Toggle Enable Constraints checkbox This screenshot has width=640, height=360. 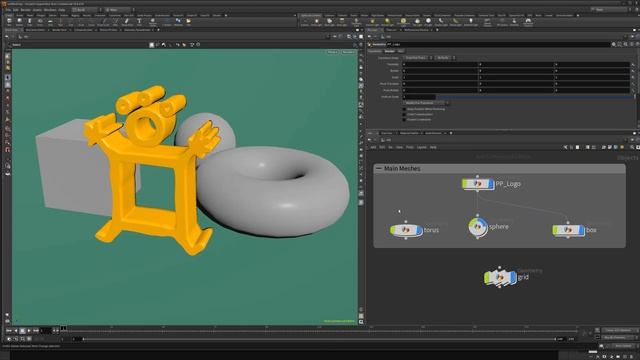coord(404,120)
